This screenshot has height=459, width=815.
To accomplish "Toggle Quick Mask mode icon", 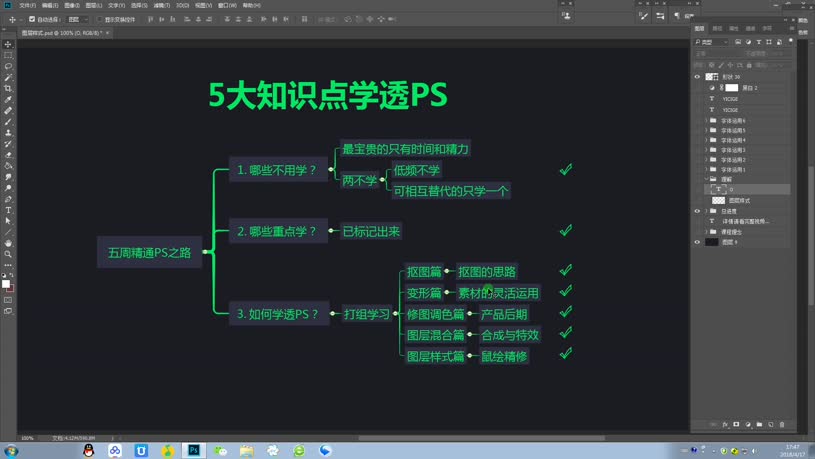I will 8,300.
